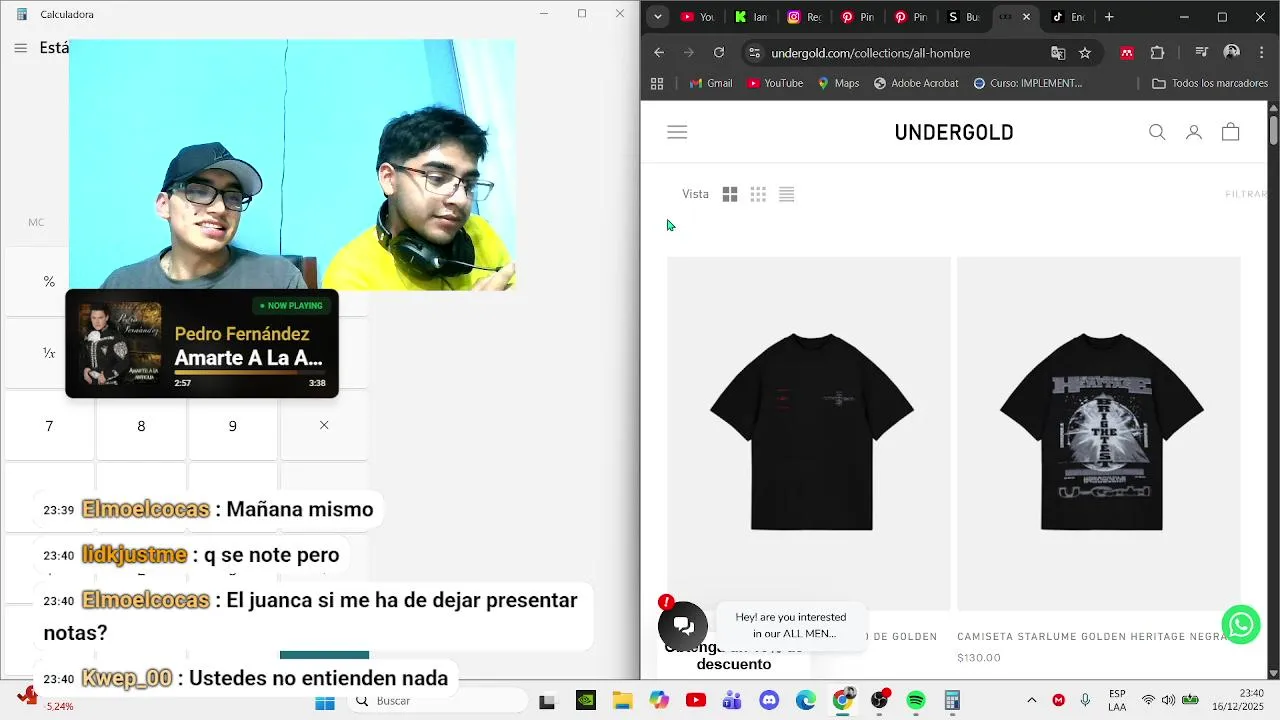The height and width of the screenshot is (720, 1280).
Task: Open Windows Start button
Action: [325, 701]
